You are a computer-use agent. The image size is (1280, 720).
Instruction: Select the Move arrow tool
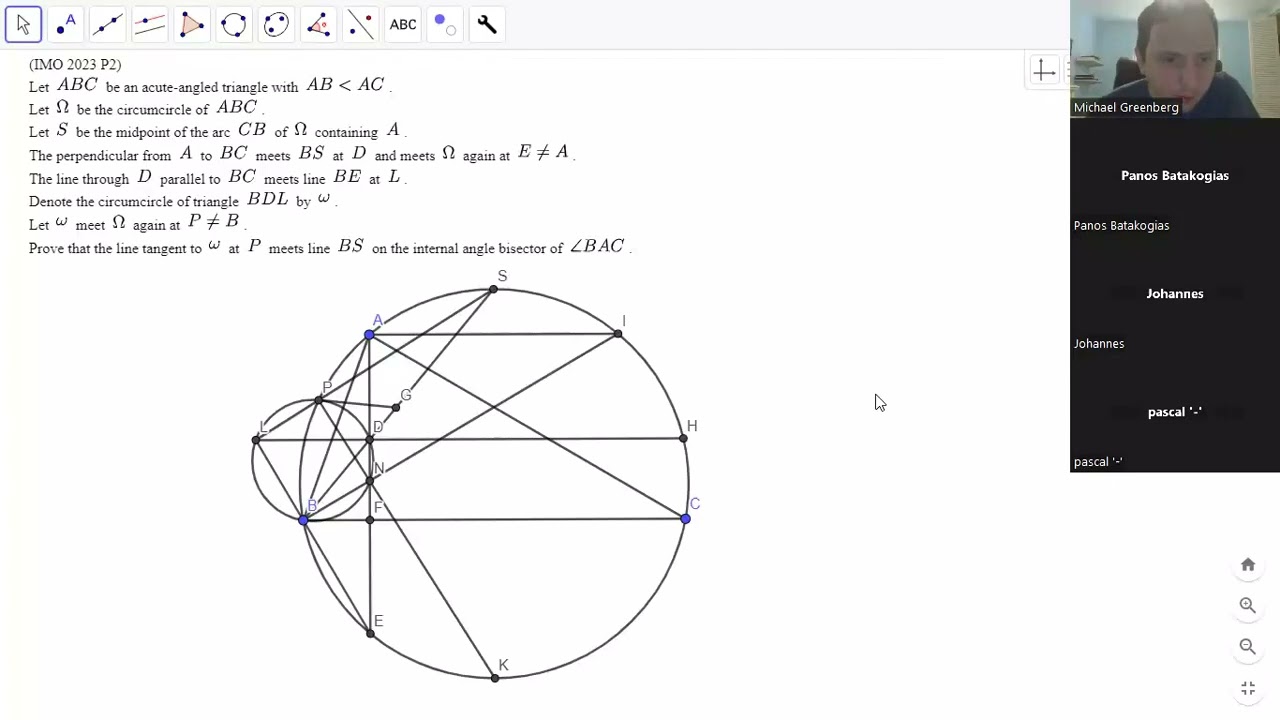click(23, 25)
